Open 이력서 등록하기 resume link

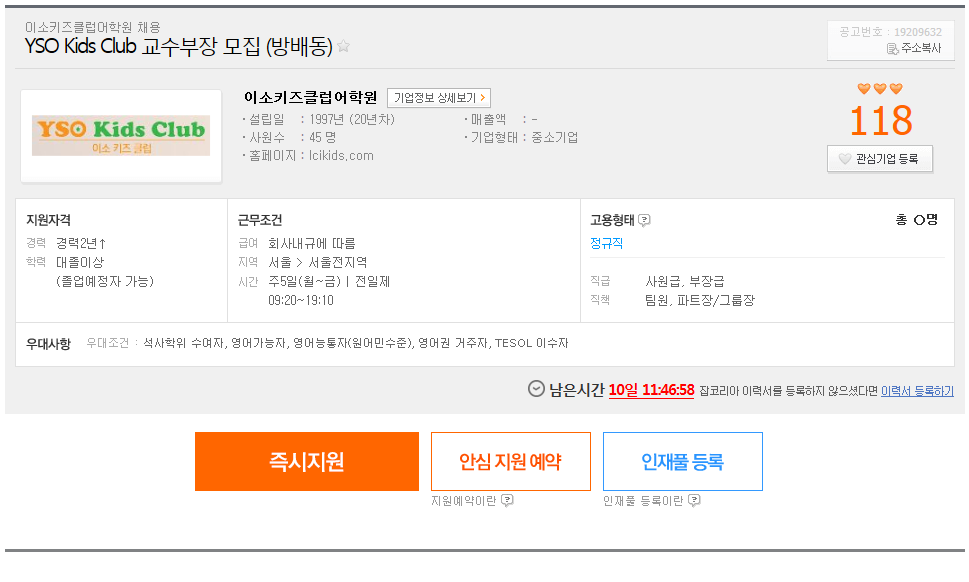pos(917,391)
